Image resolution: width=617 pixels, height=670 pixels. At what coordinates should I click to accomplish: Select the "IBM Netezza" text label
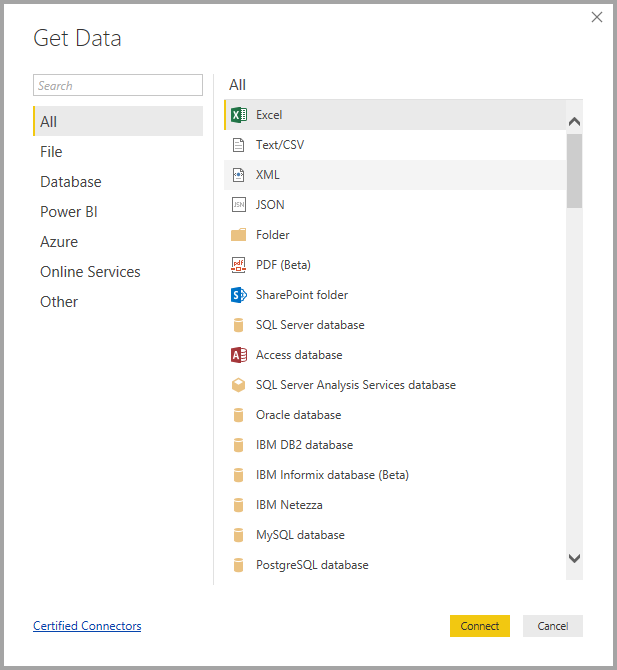coord(289,505)
